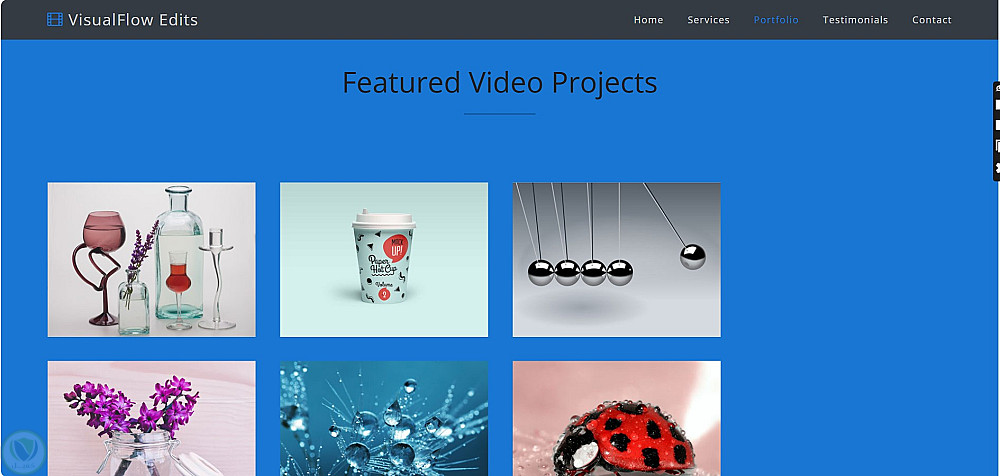Click the gear icon in side panel
The image size is (1000, 476).
click(x=997, y=168)
